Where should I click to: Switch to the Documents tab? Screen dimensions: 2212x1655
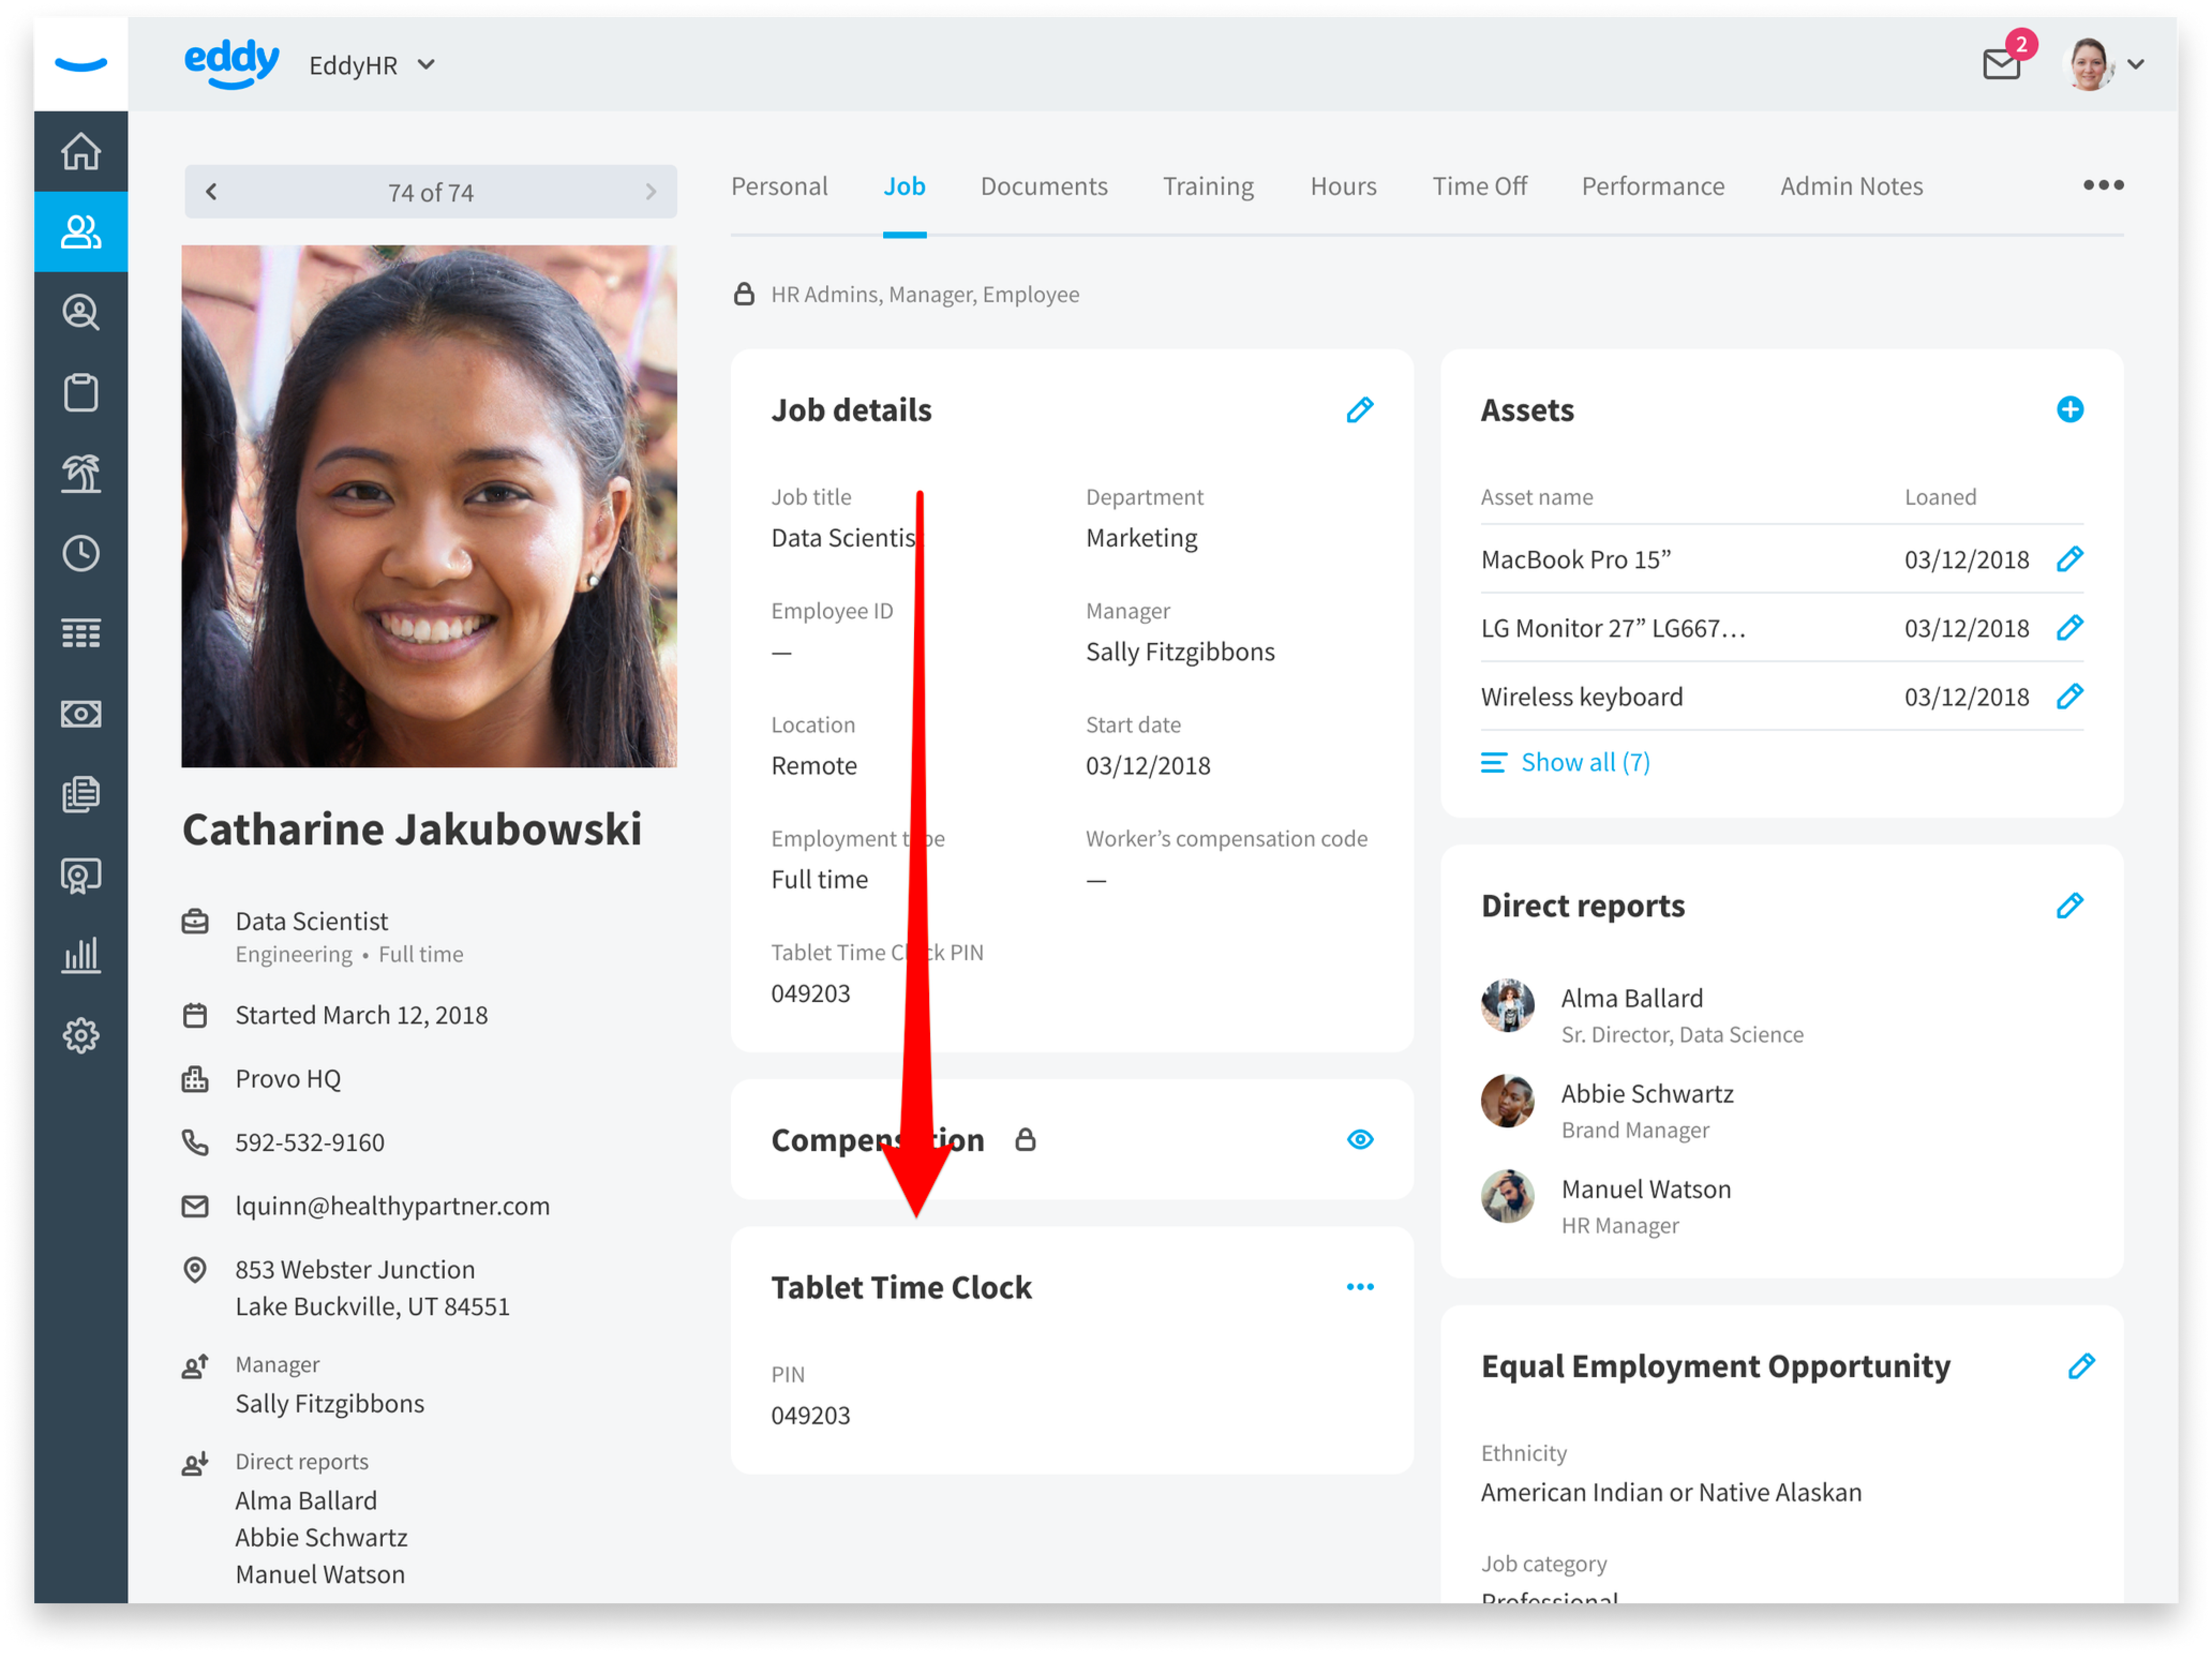point(1044,187)
